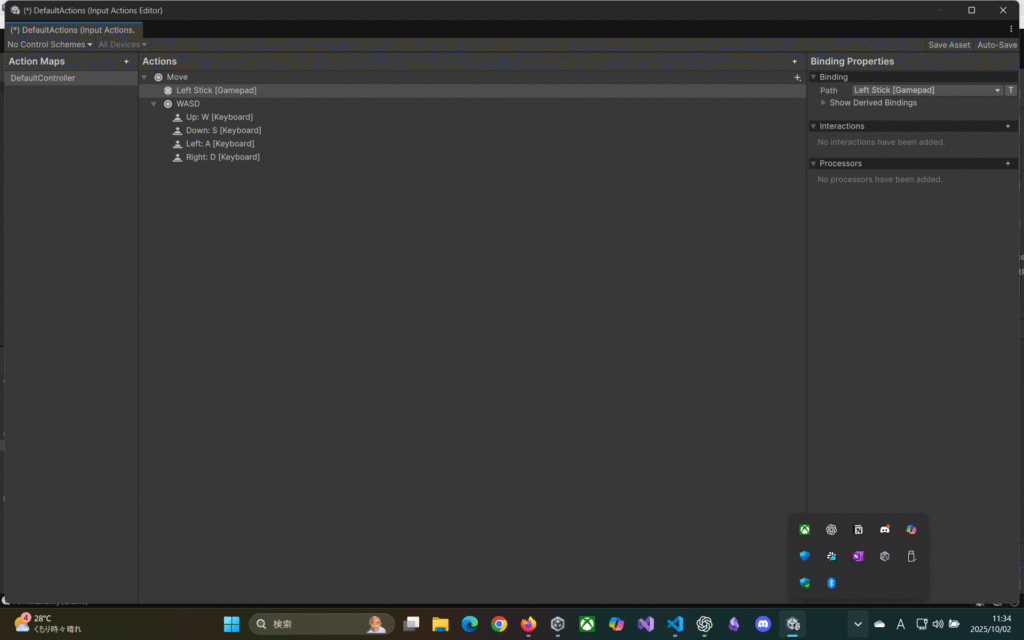Open the window's three-dot options menu
This screenshot has width=1024, height=640.
coord(1011,29)
